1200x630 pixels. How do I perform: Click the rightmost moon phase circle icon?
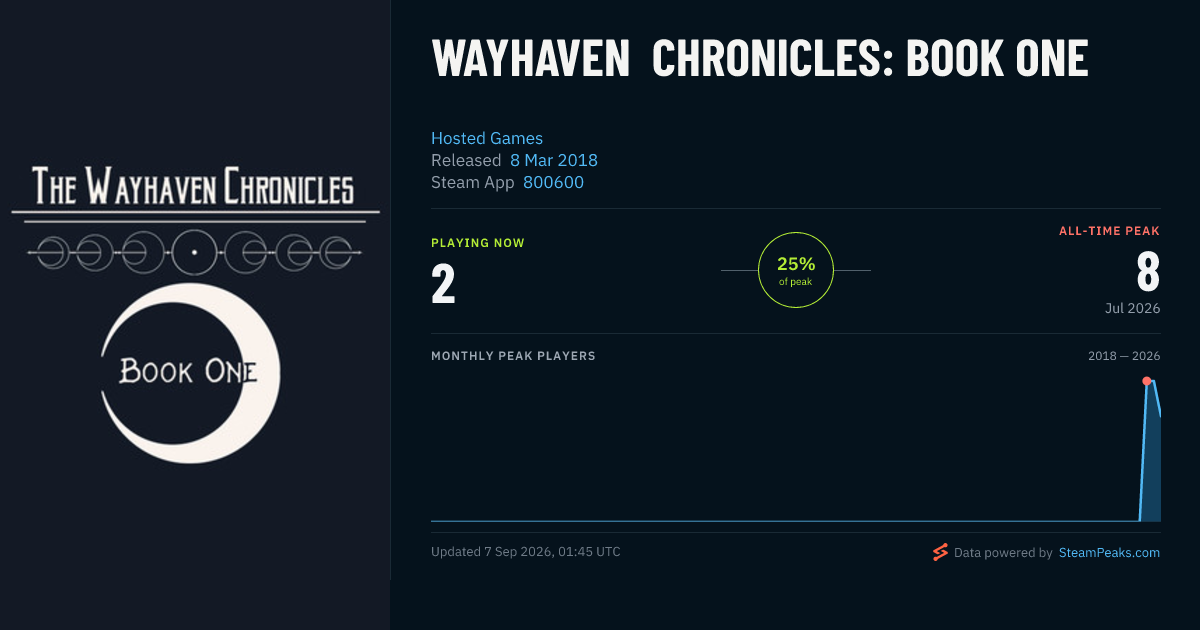(x=337, y=253)
